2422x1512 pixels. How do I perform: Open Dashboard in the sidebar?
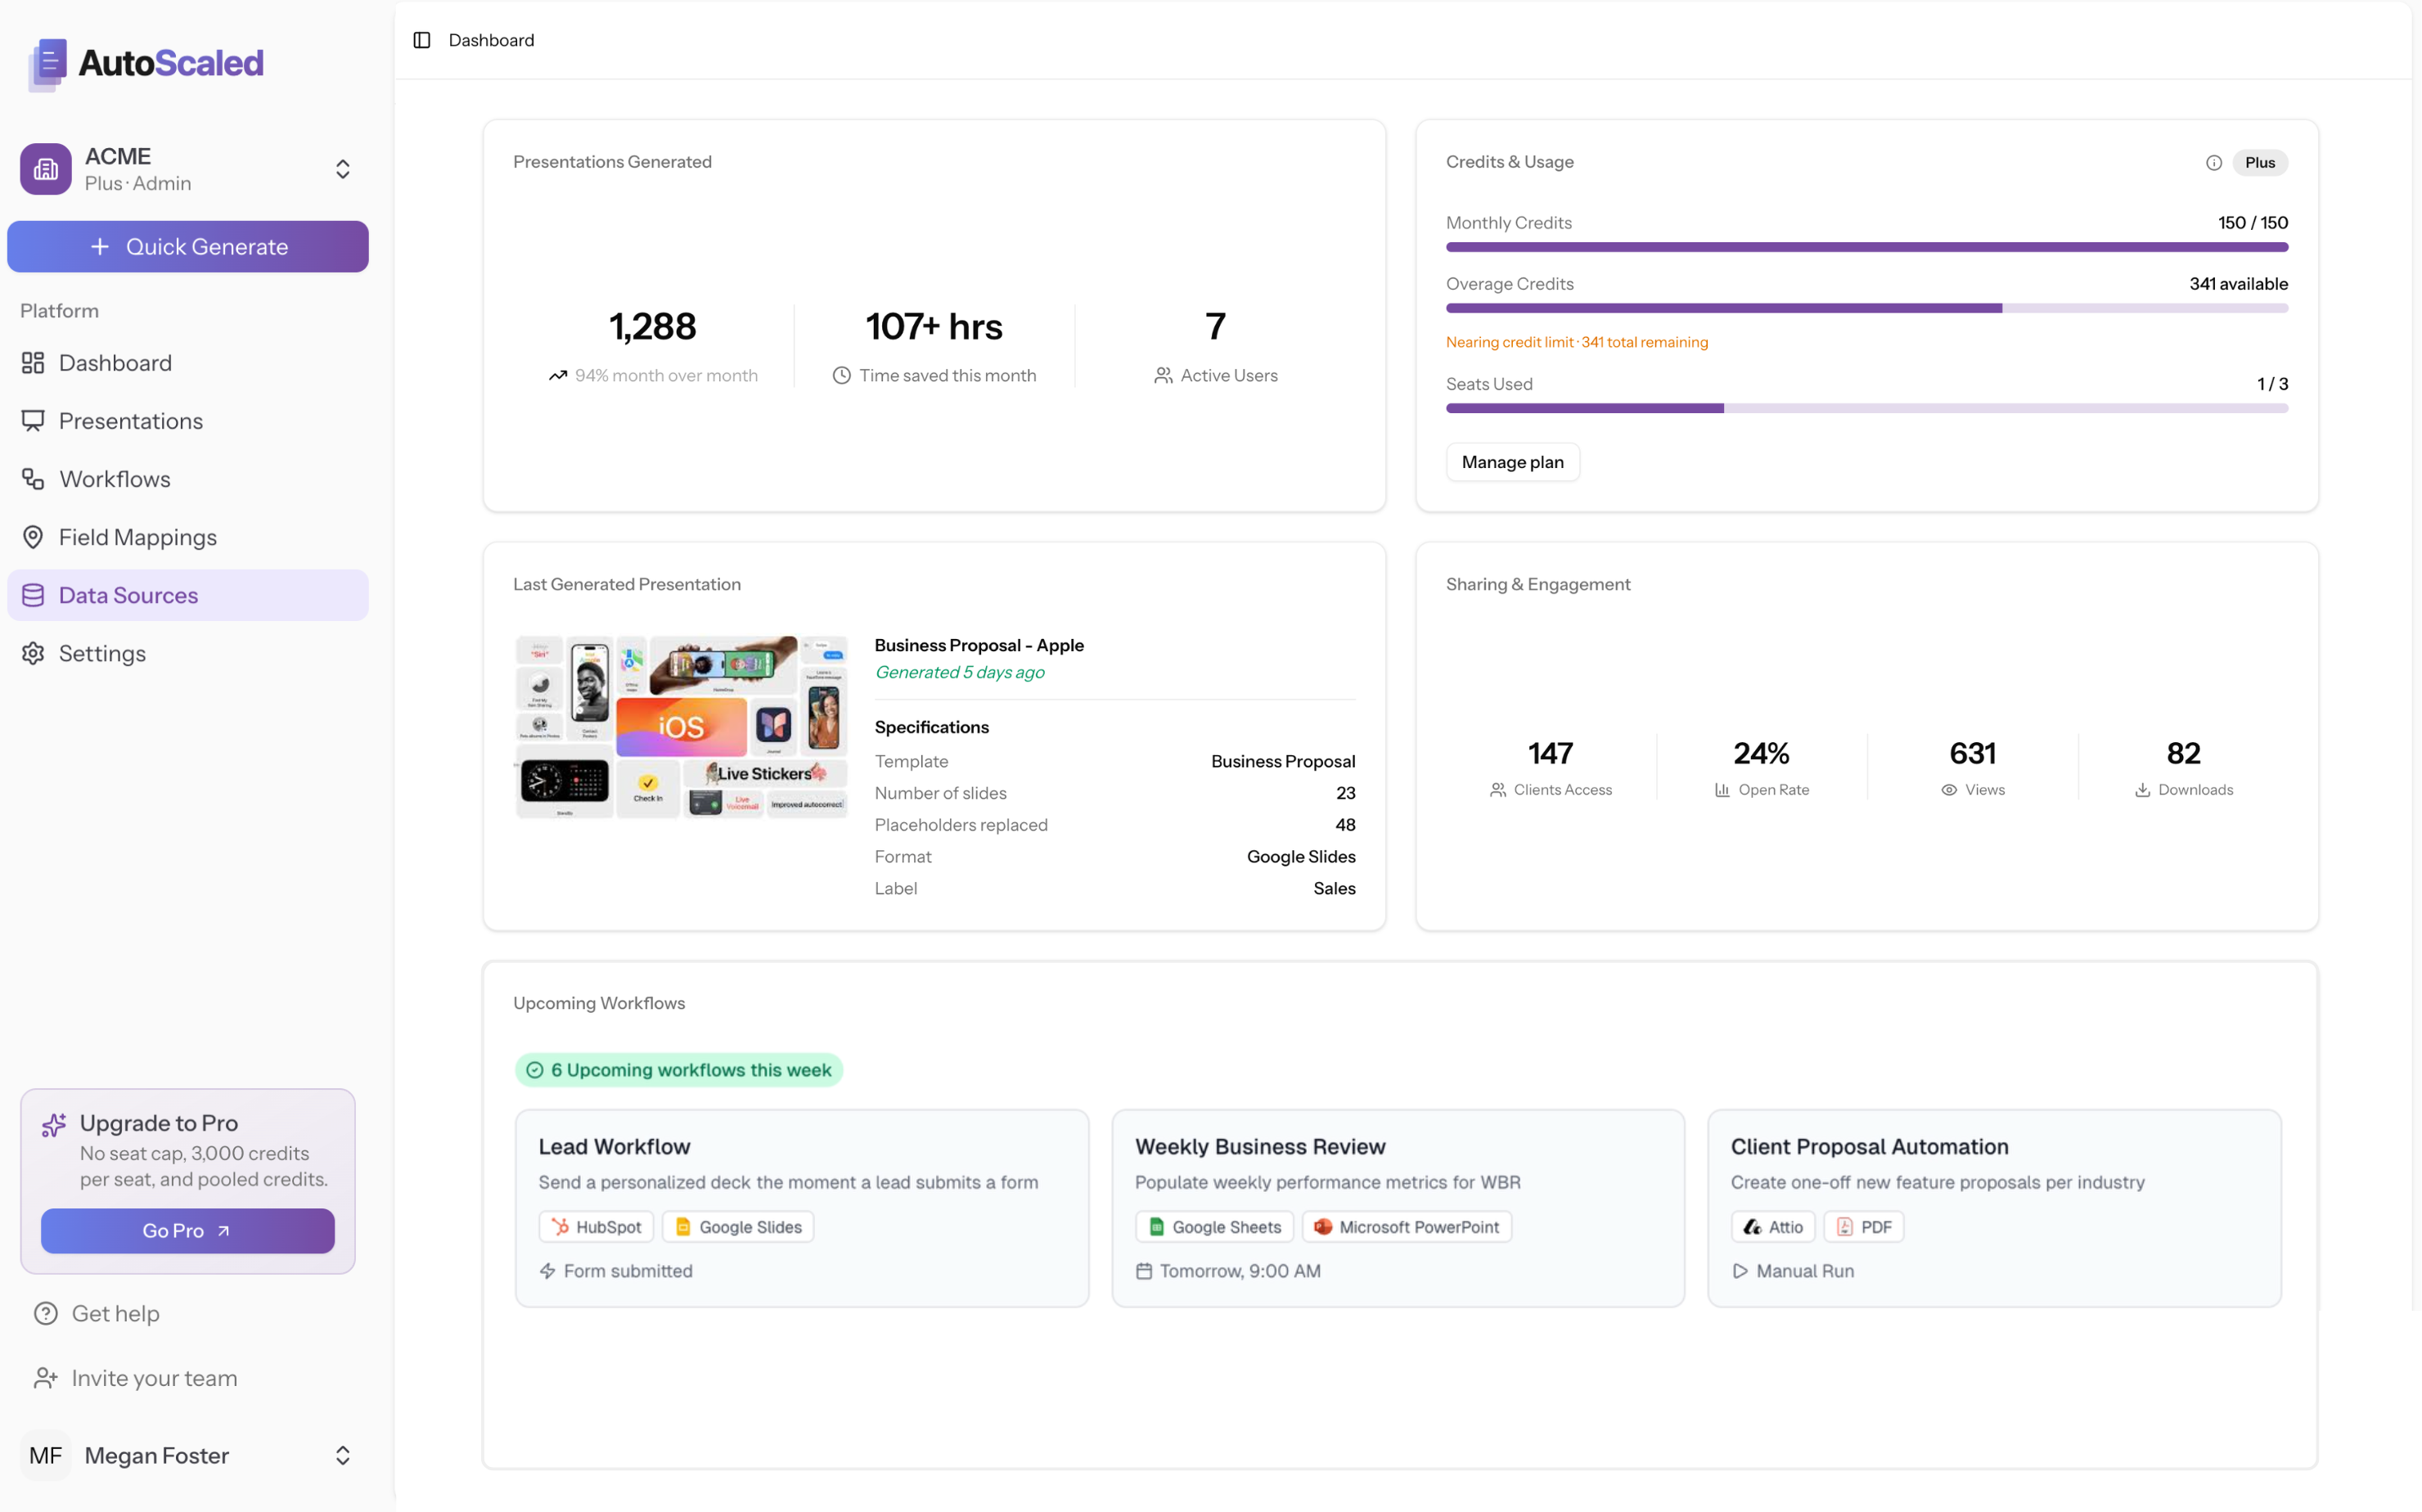[188, 363]
